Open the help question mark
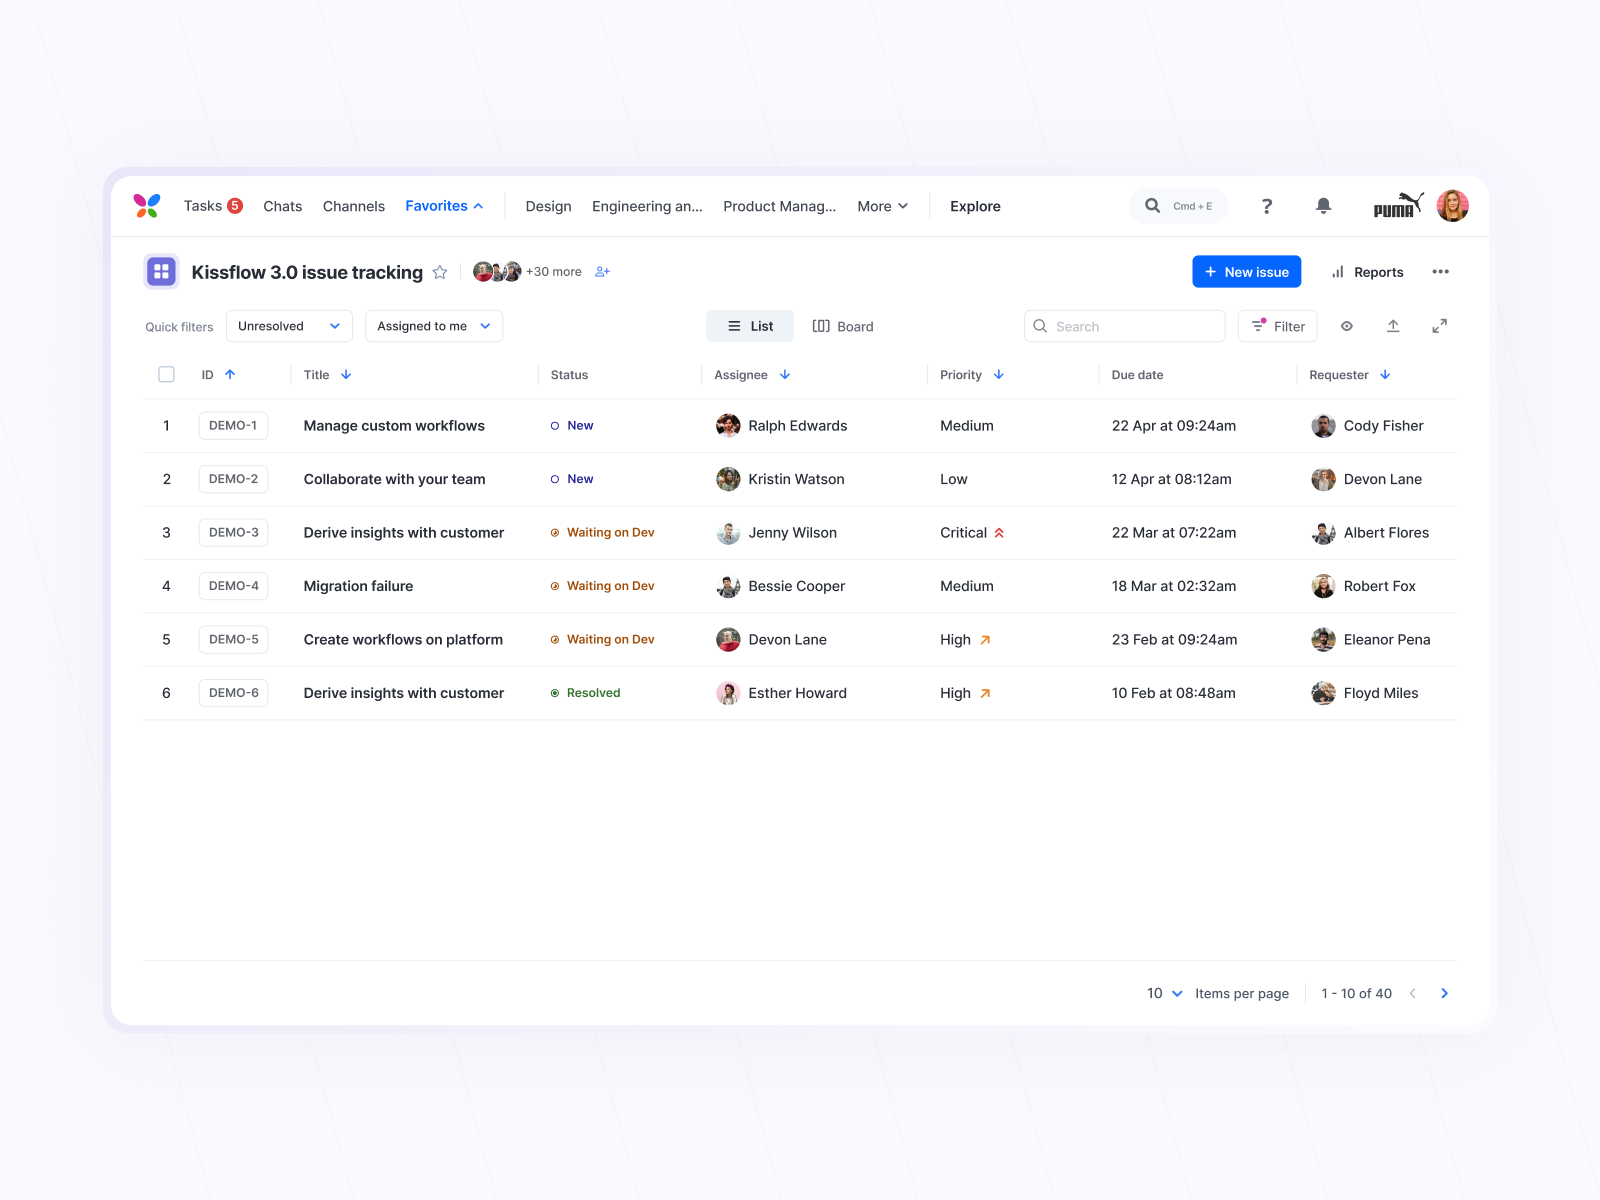The image size is (1600, 1200). 1267,206
